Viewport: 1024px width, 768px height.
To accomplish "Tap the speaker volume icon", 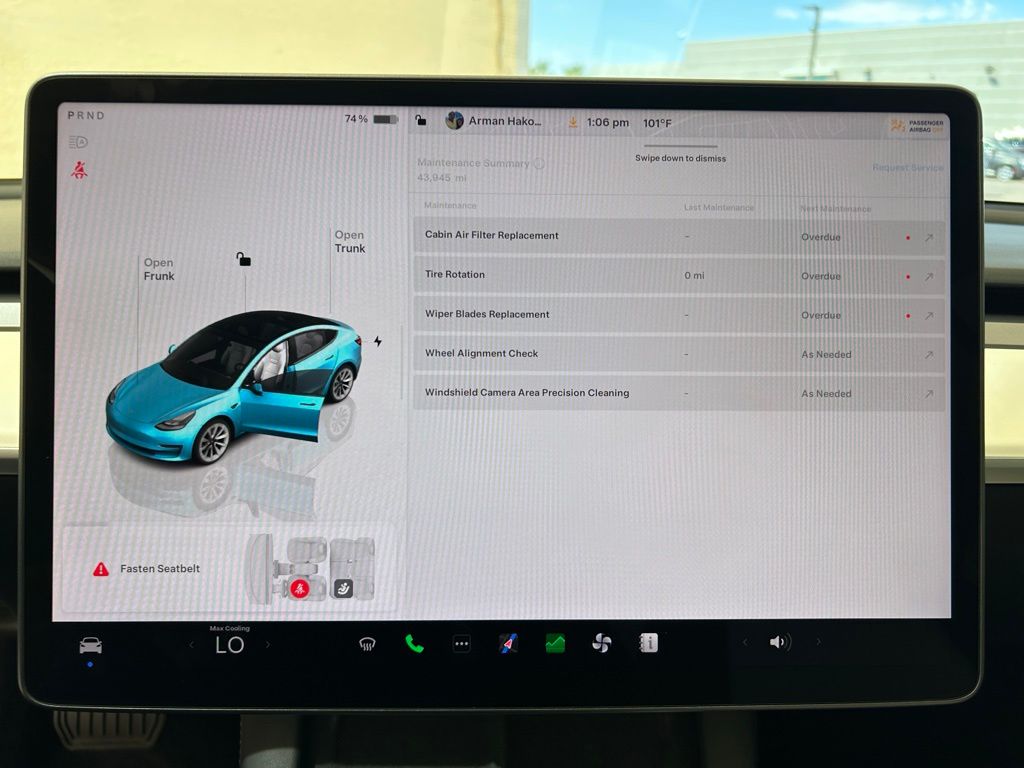I will pos(780,643).
